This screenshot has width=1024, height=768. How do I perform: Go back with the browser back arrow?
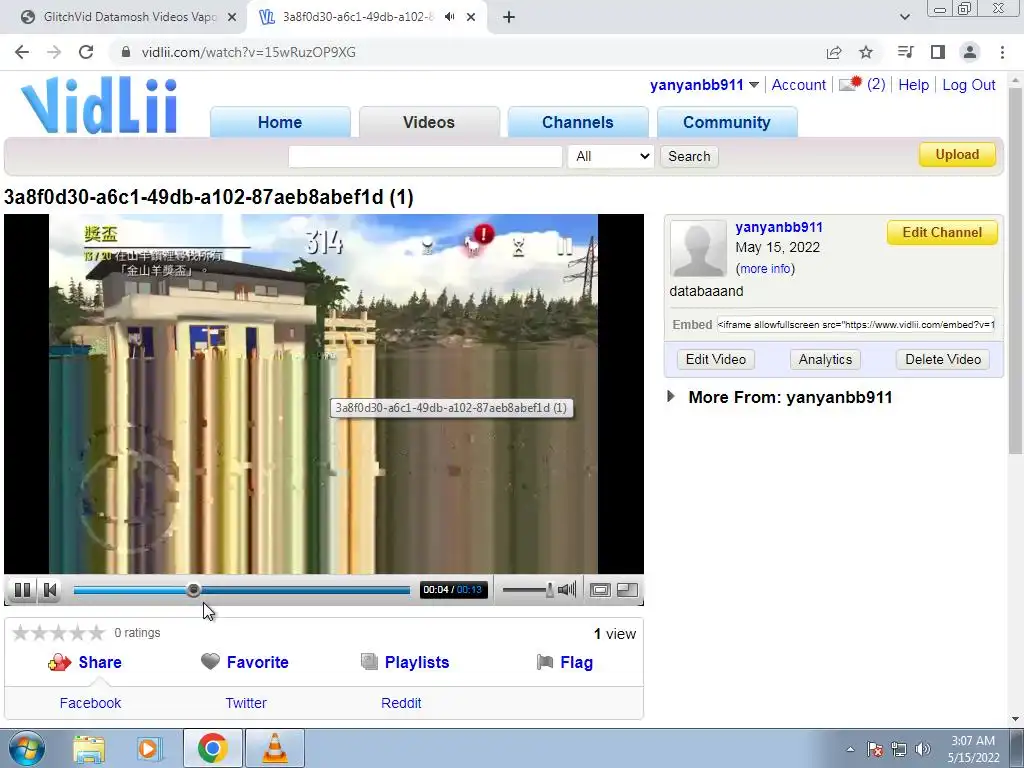[x=22, y=52]
